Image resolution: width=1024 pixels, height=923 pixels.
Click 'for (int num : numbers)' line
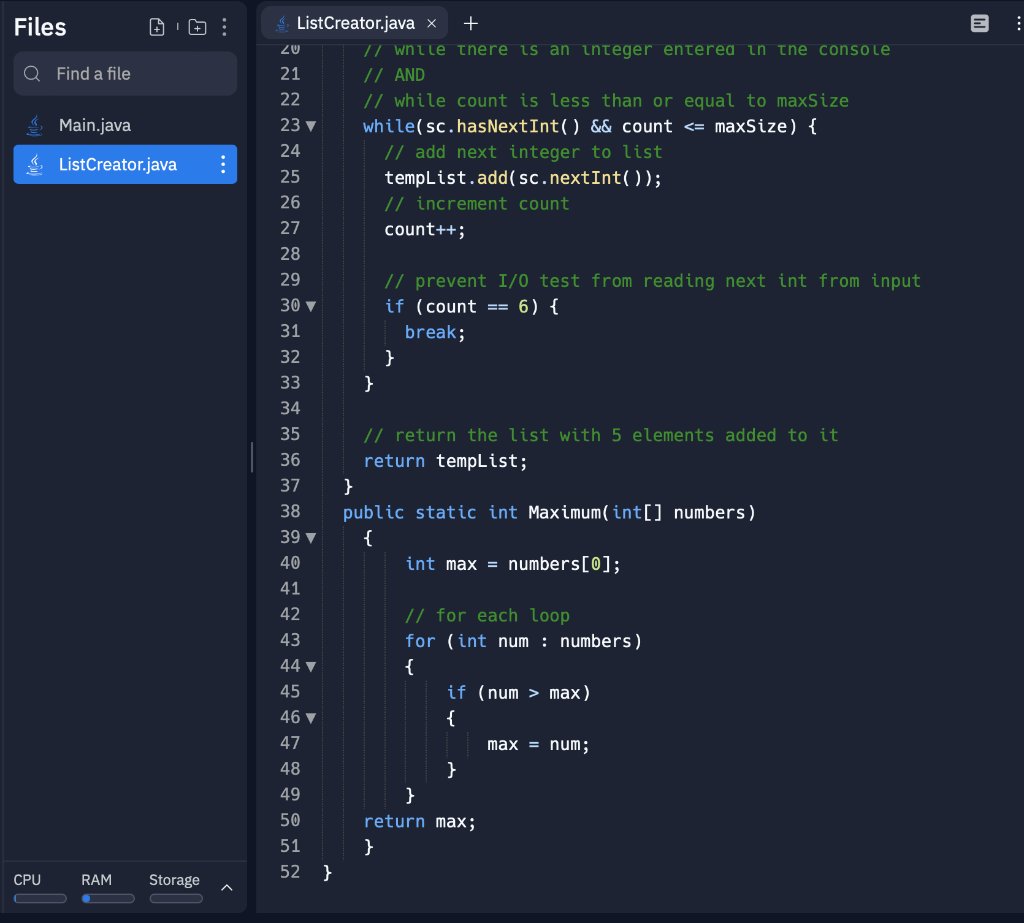(x=524, y=641)
